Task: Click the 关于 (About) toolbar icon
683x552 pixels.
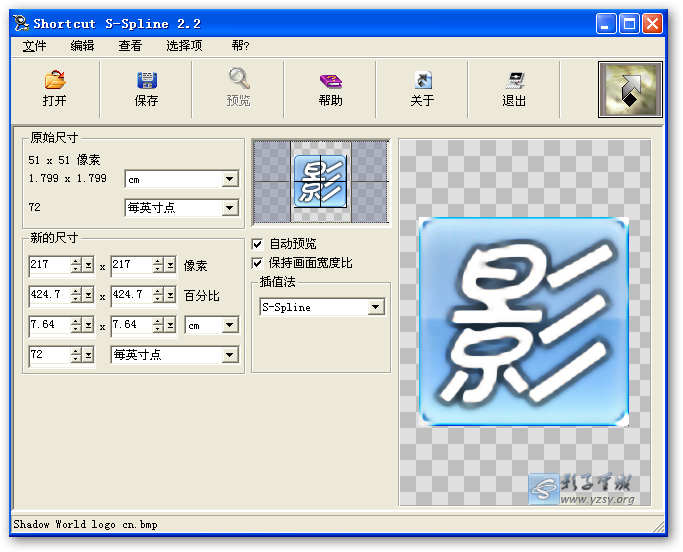Action: click(x=422, y=81)
